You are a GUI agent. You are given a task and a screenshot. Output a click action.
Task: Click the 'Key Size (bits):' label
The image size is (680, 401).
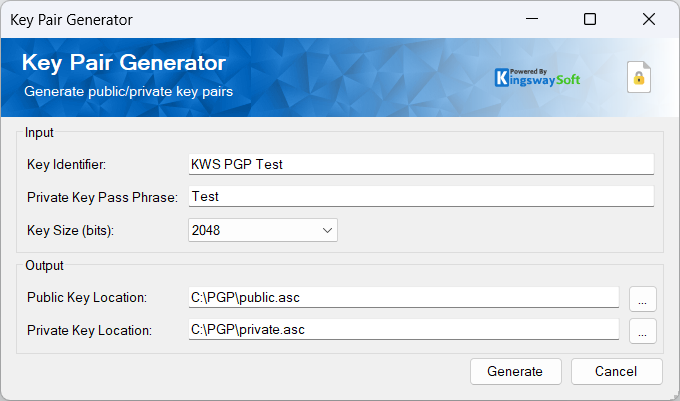point(70,231)
